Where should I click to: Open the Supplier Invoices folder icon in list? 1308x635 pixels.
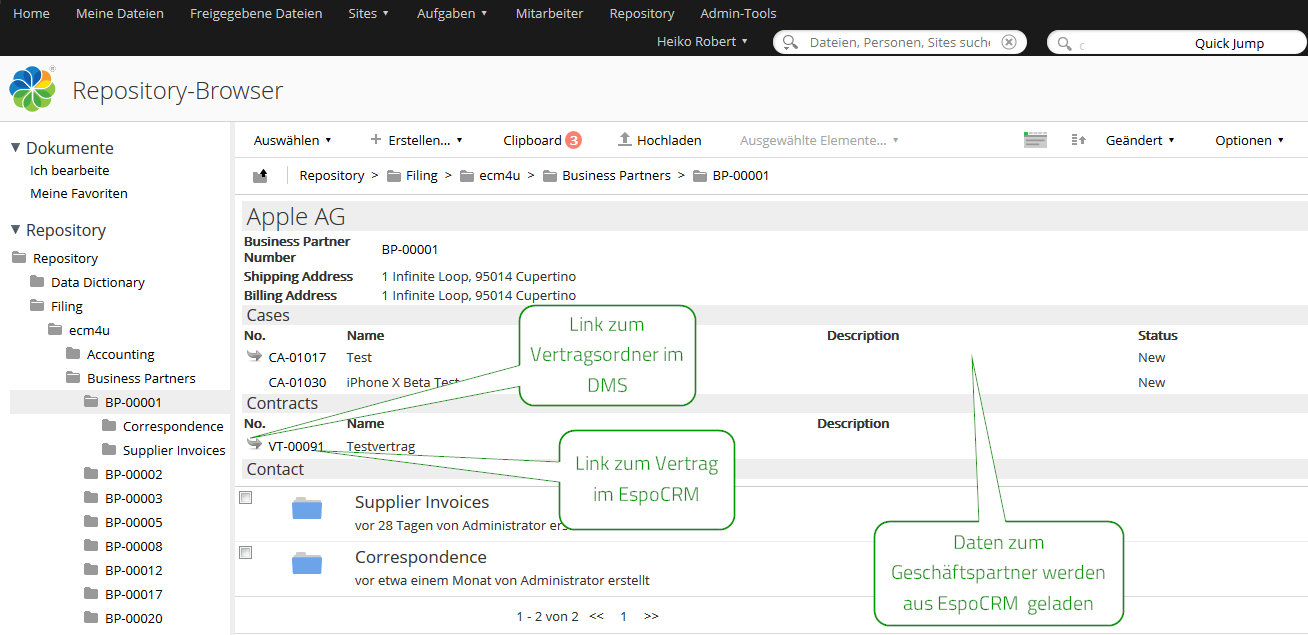(307, 509)
